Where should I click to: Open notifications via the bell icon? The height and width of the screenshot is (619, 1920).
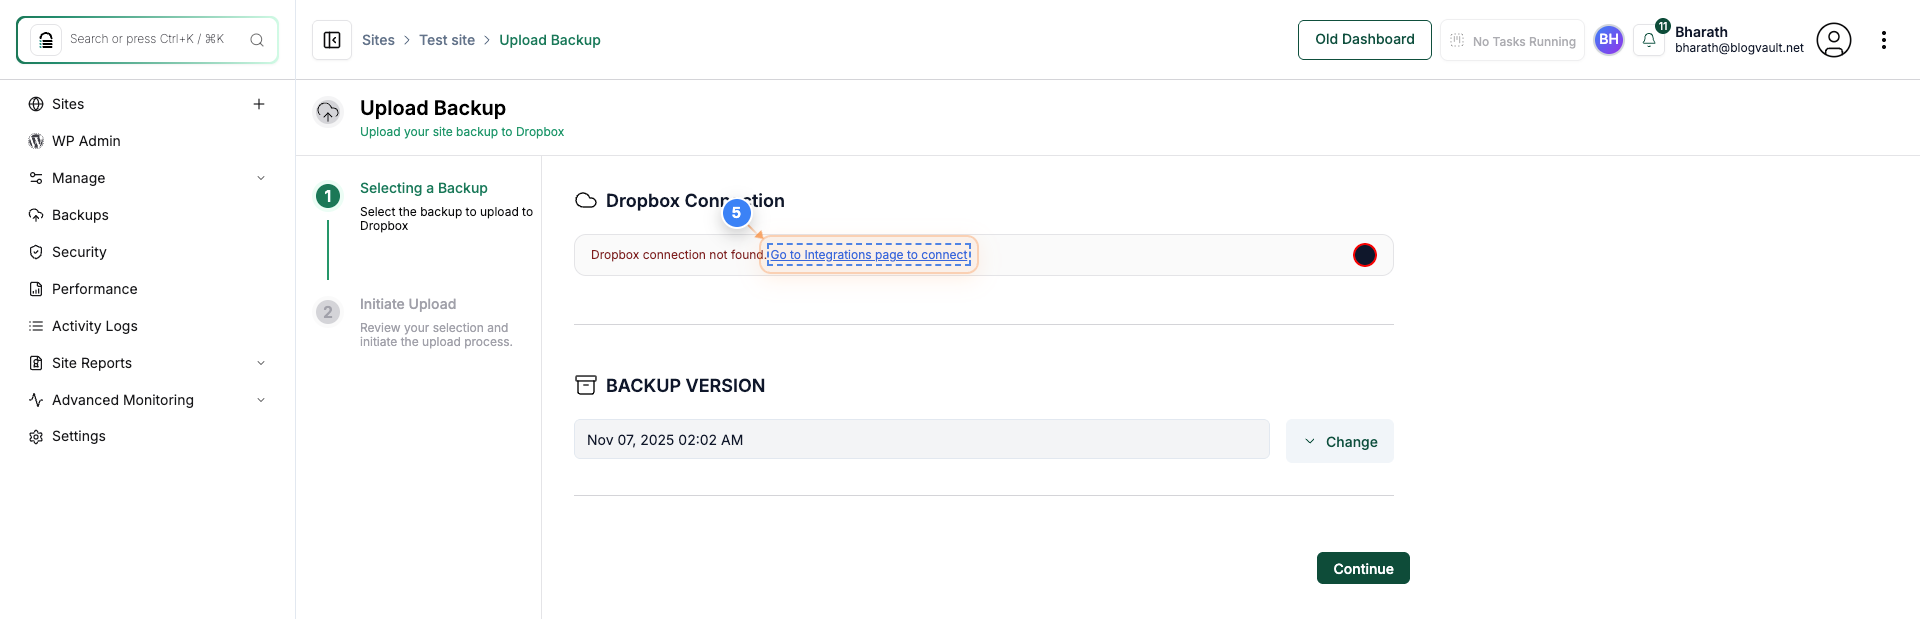[1649, 40]
